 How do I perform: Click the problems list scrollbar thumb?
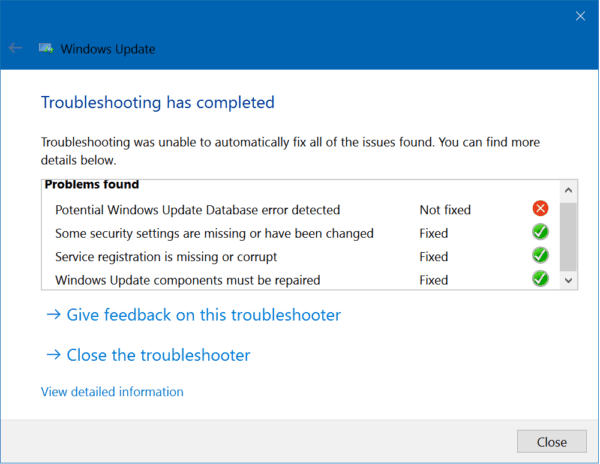pyautogui.click(x=568, y=237)
